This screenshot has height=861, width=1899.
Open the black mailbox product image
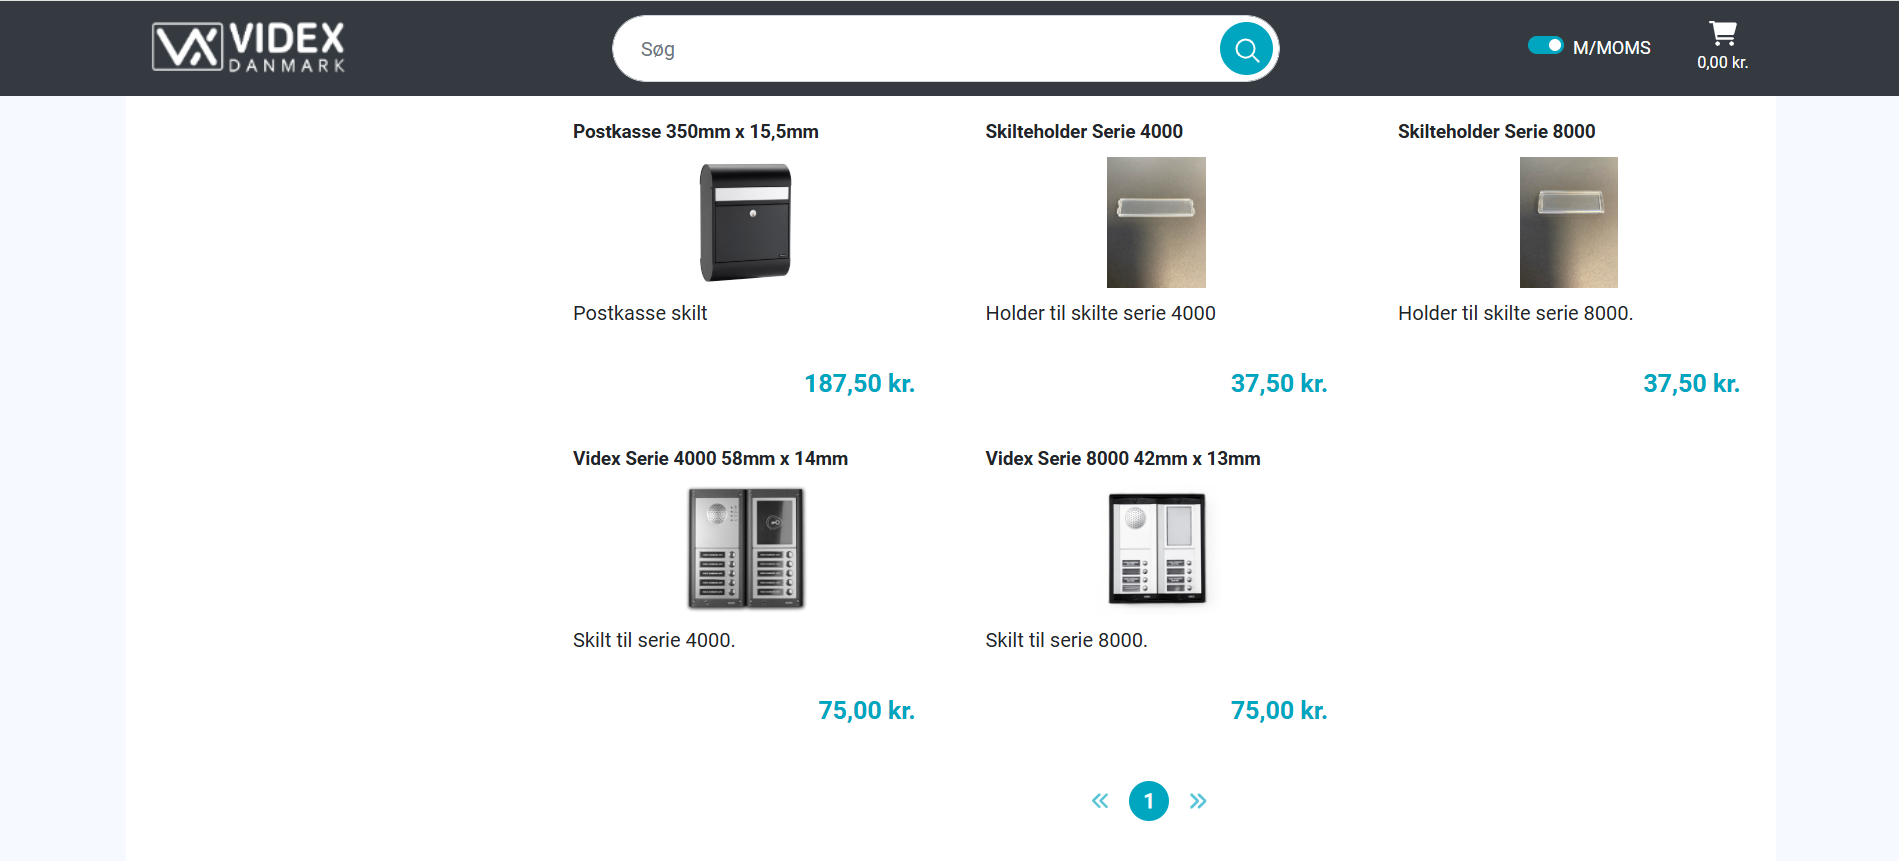(x=745, y=222)
